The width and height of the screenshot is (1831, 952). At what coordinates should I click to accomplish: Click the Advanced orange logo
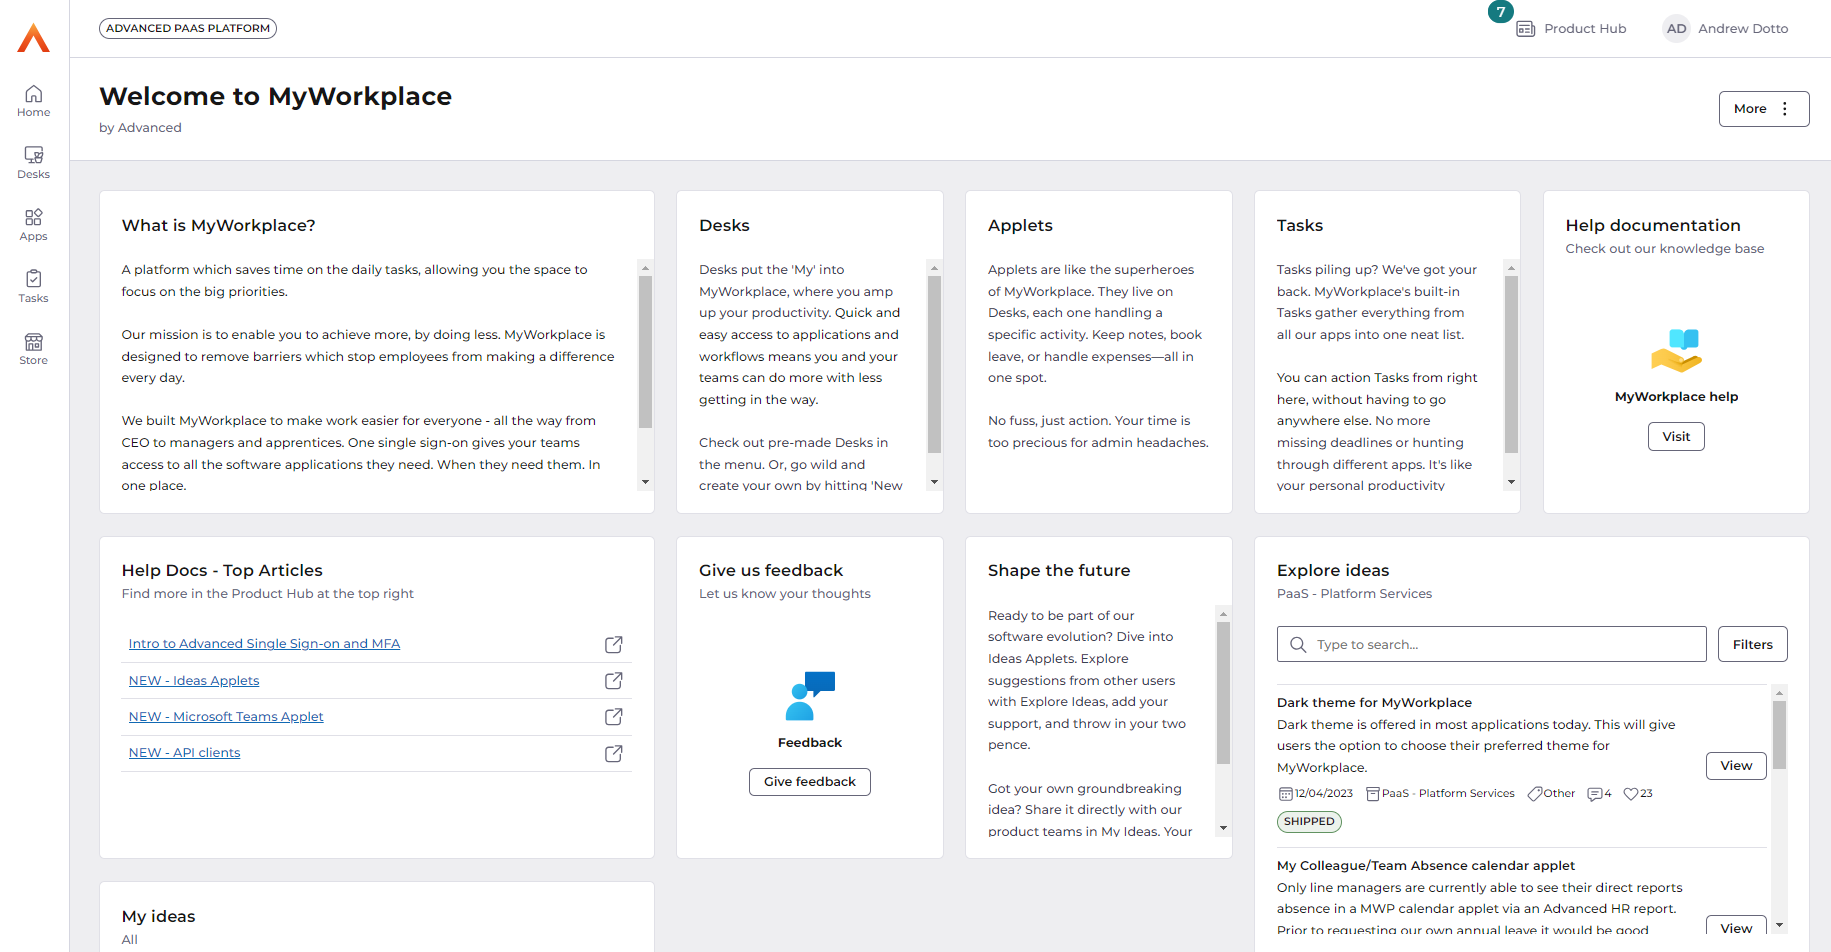click(34, 38)
